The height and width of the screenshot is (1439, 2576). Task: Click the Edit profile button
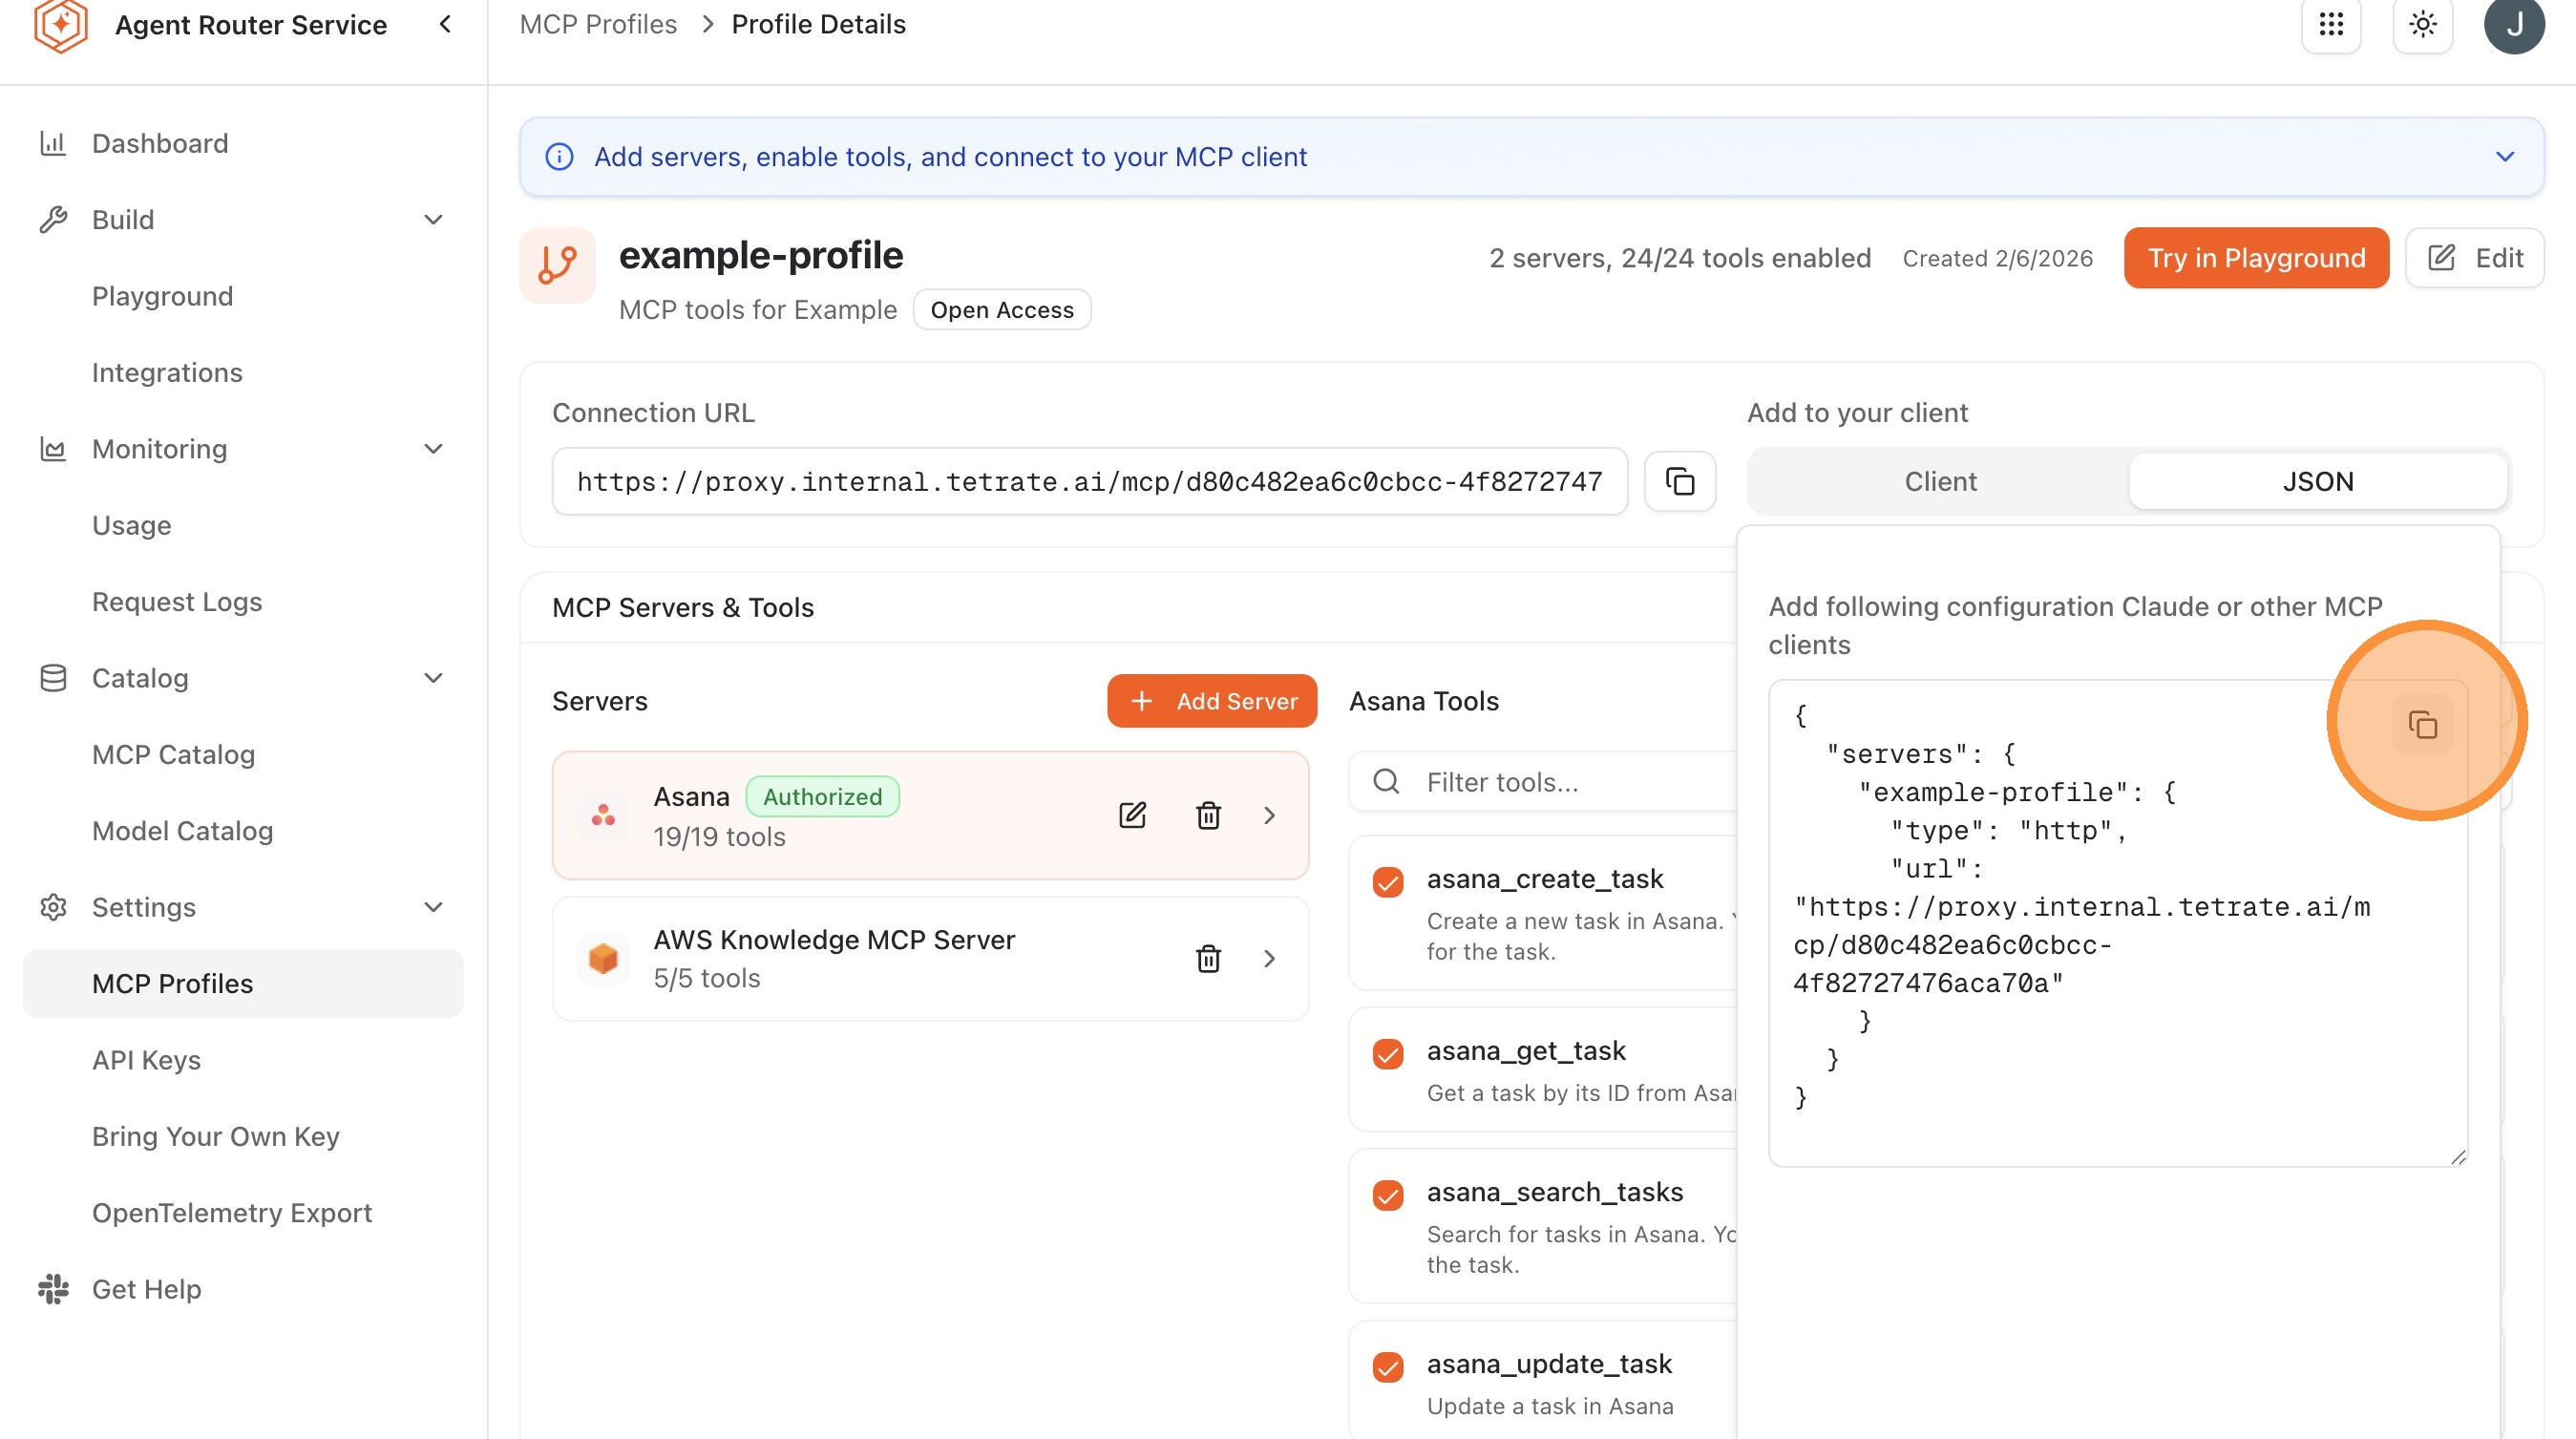(x=2474, y=258)
